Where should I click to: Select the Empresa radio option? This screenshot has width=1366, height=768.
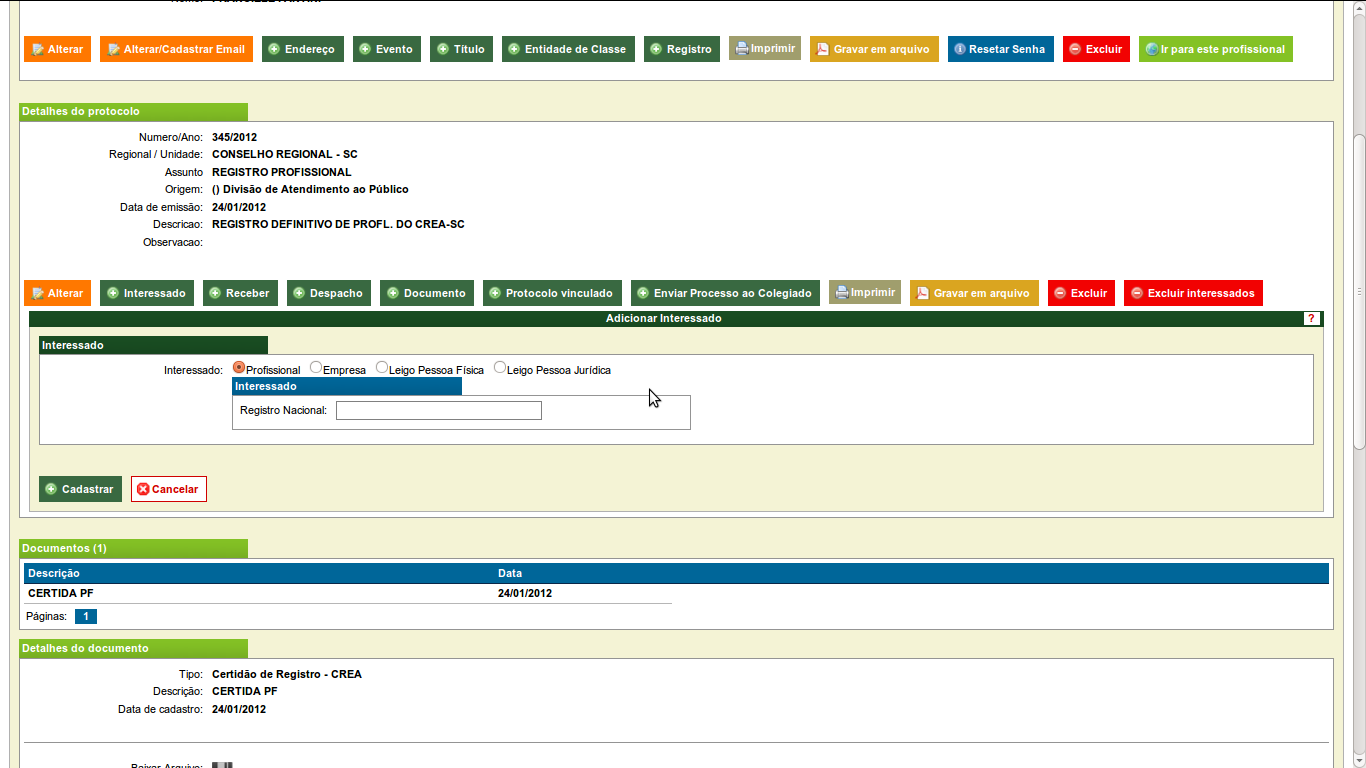point(316,368)
